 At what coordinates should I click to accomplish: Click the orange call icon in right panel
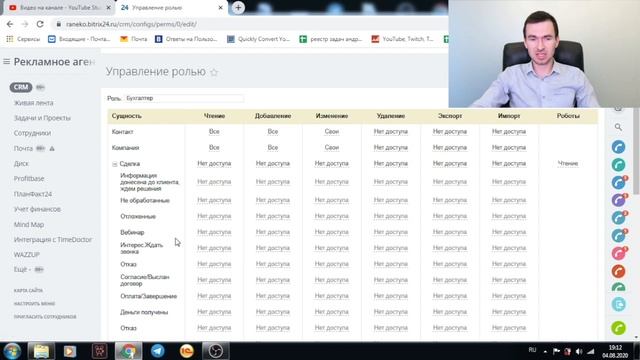[618, 271]
